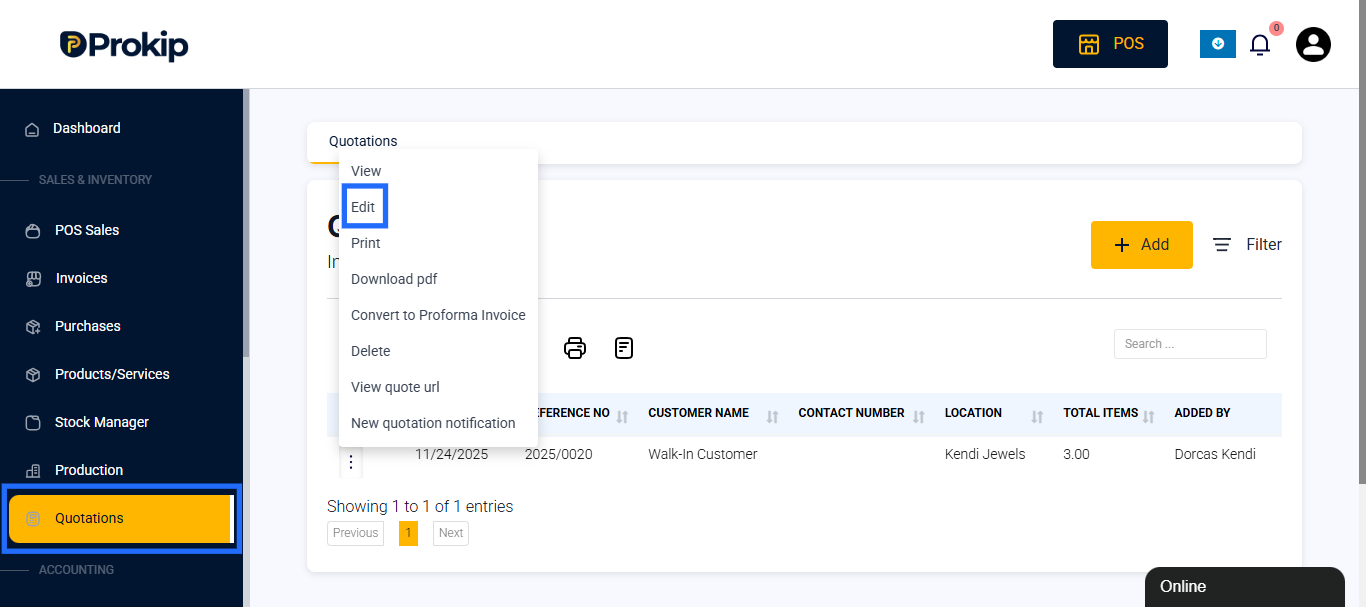The height and width of the screenshot is (607, 1366).
Task: Click the 3.00 total items cell
Action: click(x=1076, y=454)
